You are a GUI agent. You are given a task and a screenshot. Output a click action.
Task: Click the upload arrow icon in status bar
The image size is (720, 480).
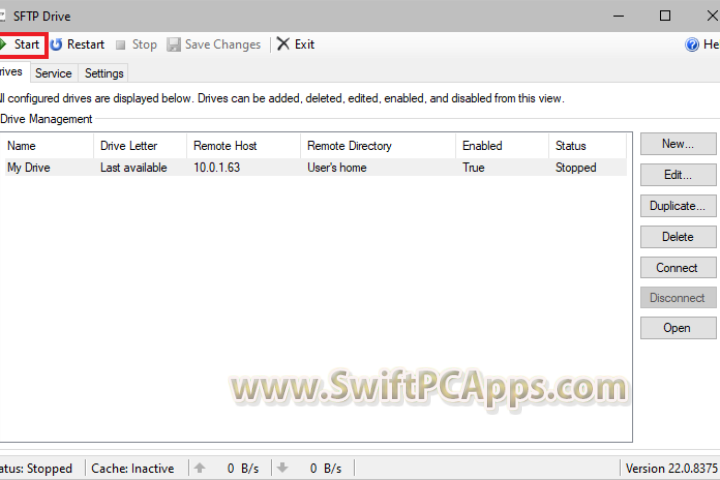(200, 468)
